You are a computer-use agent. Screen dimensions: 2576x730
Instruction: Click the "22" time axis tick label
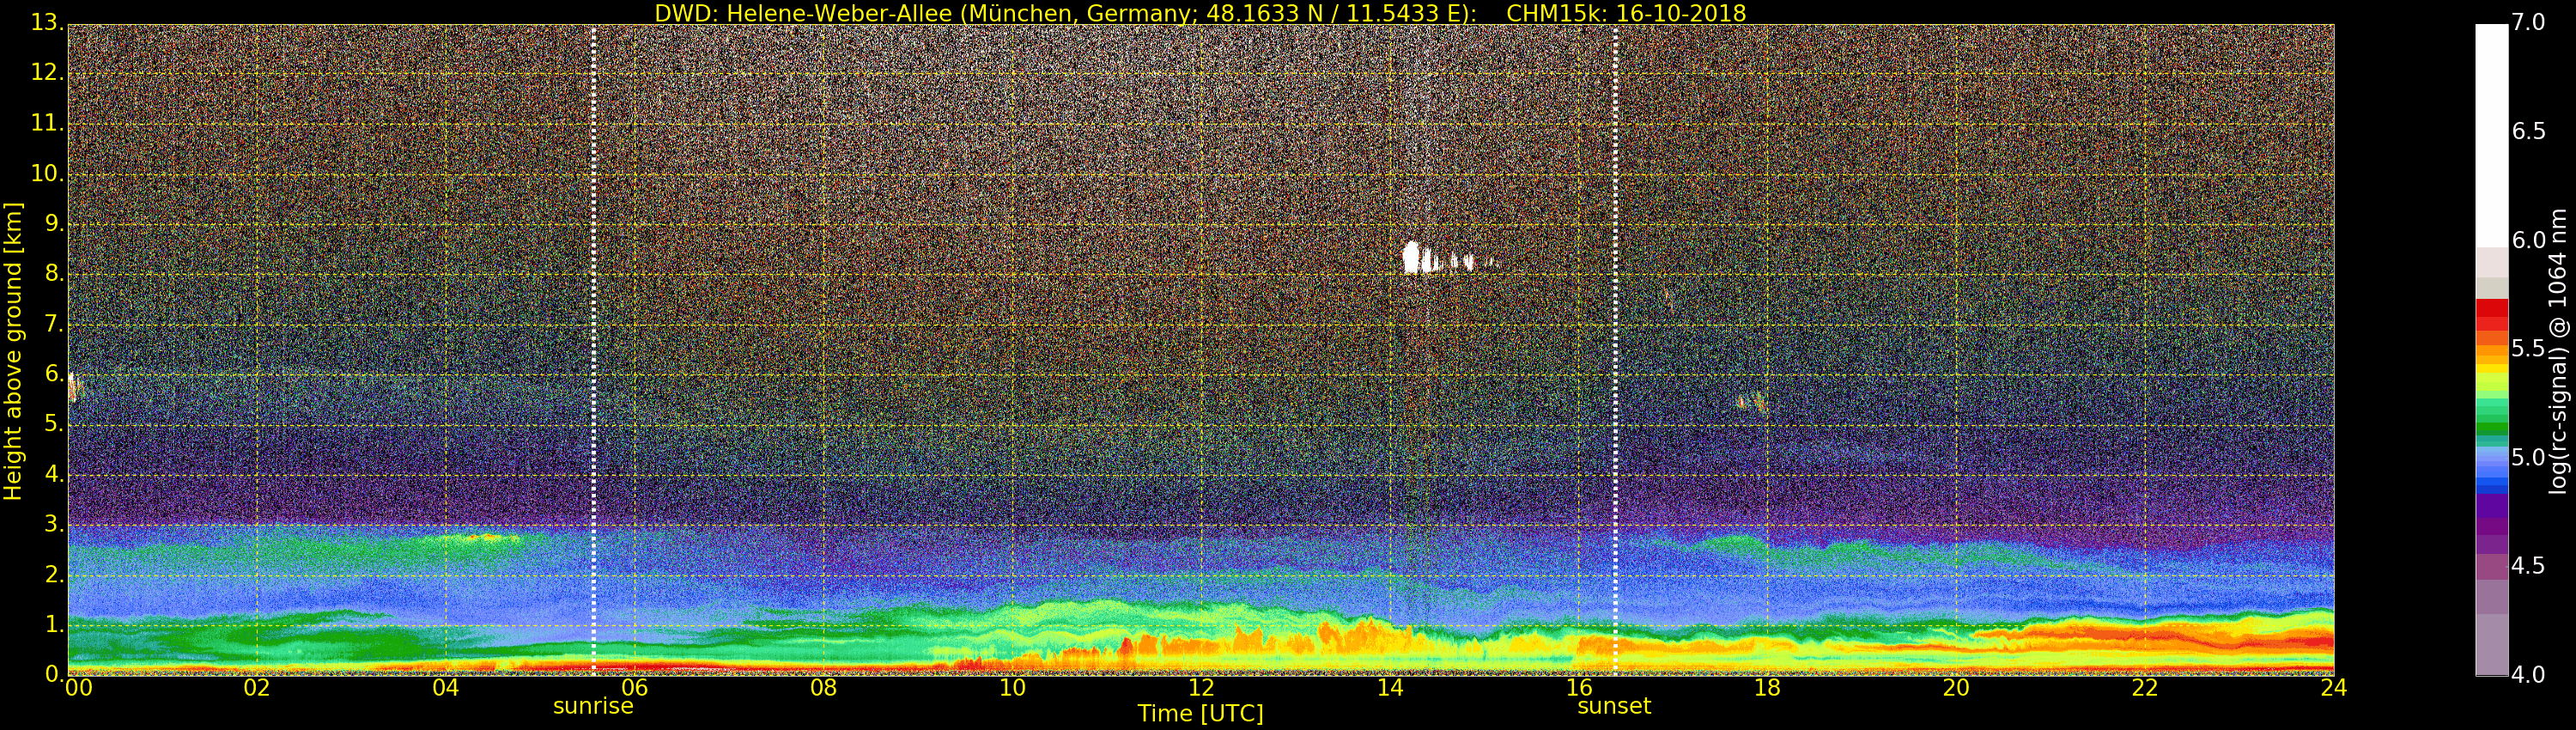2145,688
